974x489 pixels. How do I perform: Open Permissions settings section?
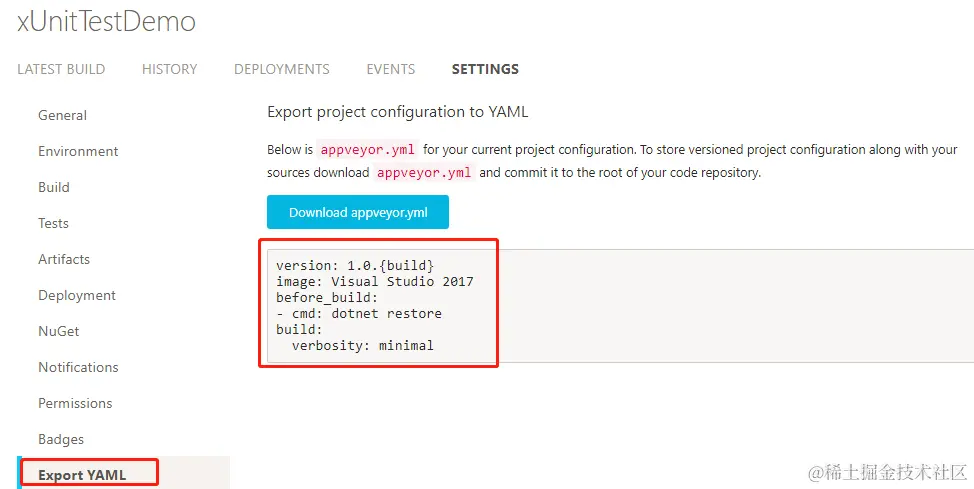point(75,403)
